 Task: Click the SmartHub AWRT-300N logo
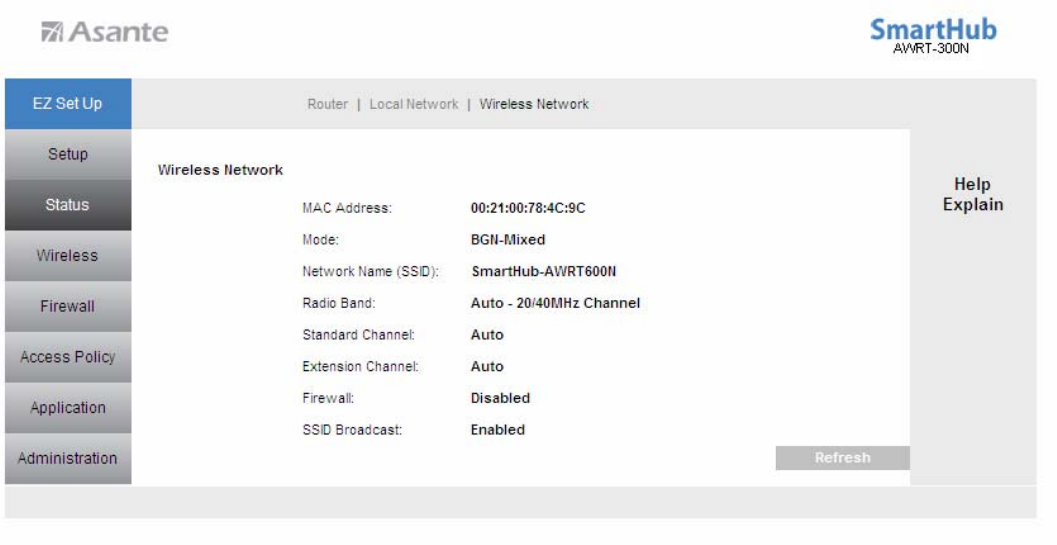(933, 36)
